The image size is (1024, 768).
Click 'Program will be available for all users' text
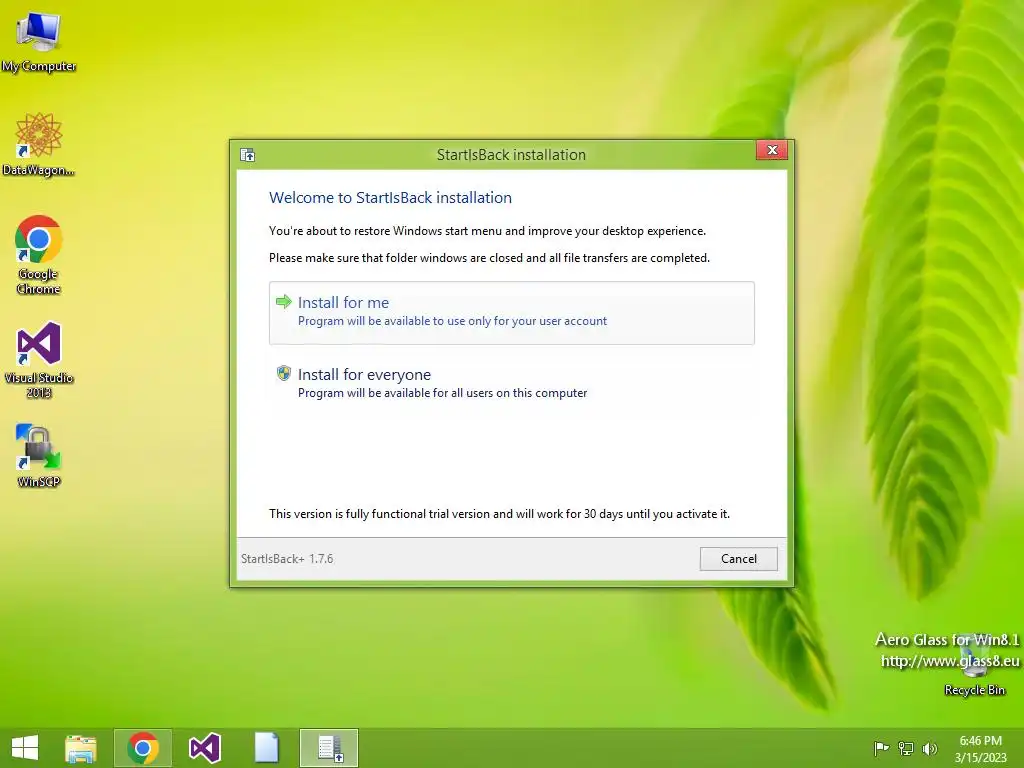(x=443, y=393)
